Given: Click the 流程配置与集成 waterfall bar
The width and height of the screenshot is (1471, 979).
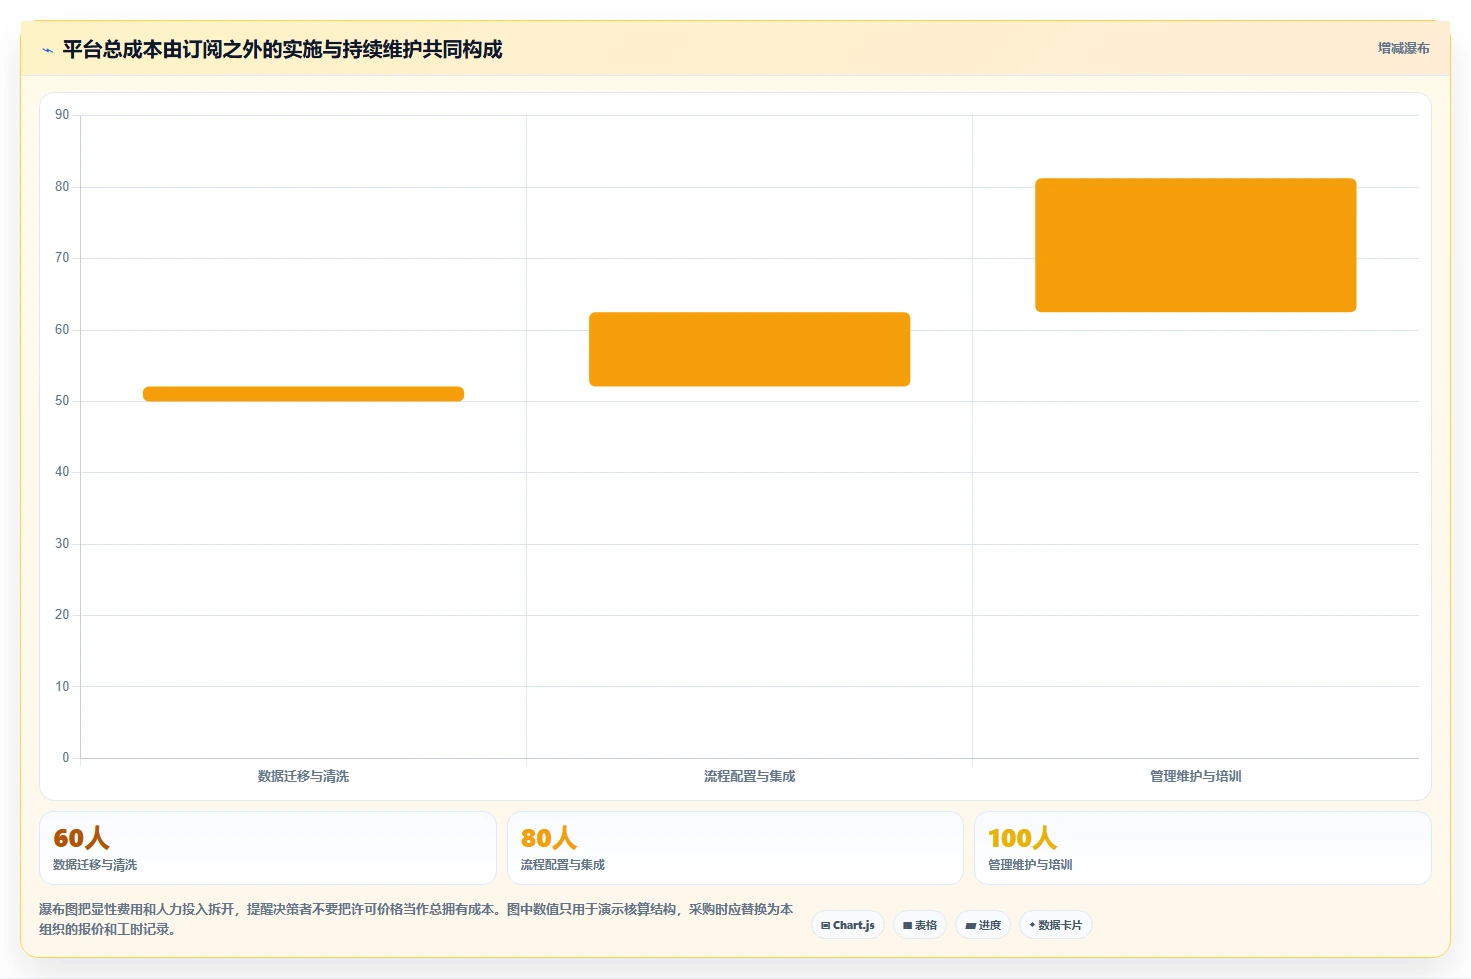Looking at the screenshot, I should coord(749,349).
